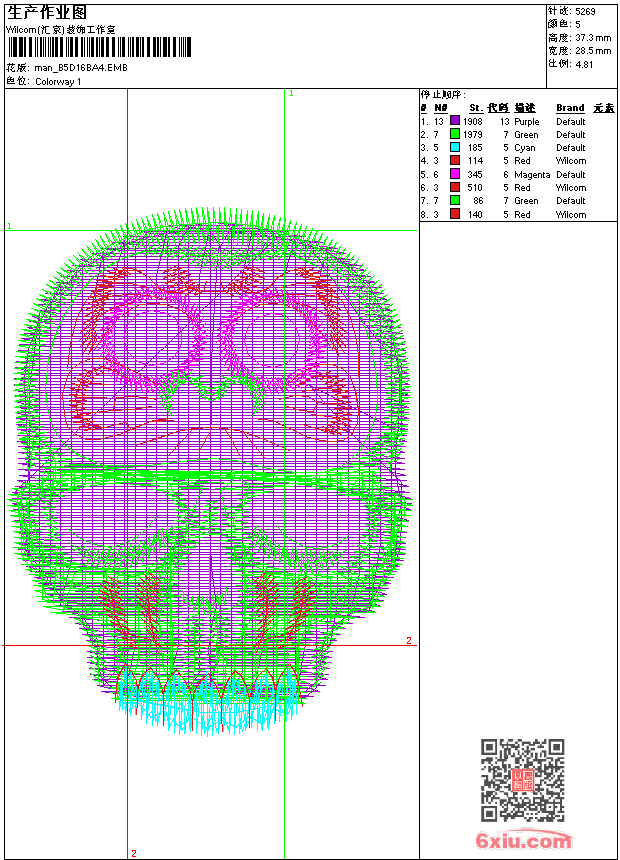
Task: Click the Magenta description text in row 5
Action: pos(532,174)
